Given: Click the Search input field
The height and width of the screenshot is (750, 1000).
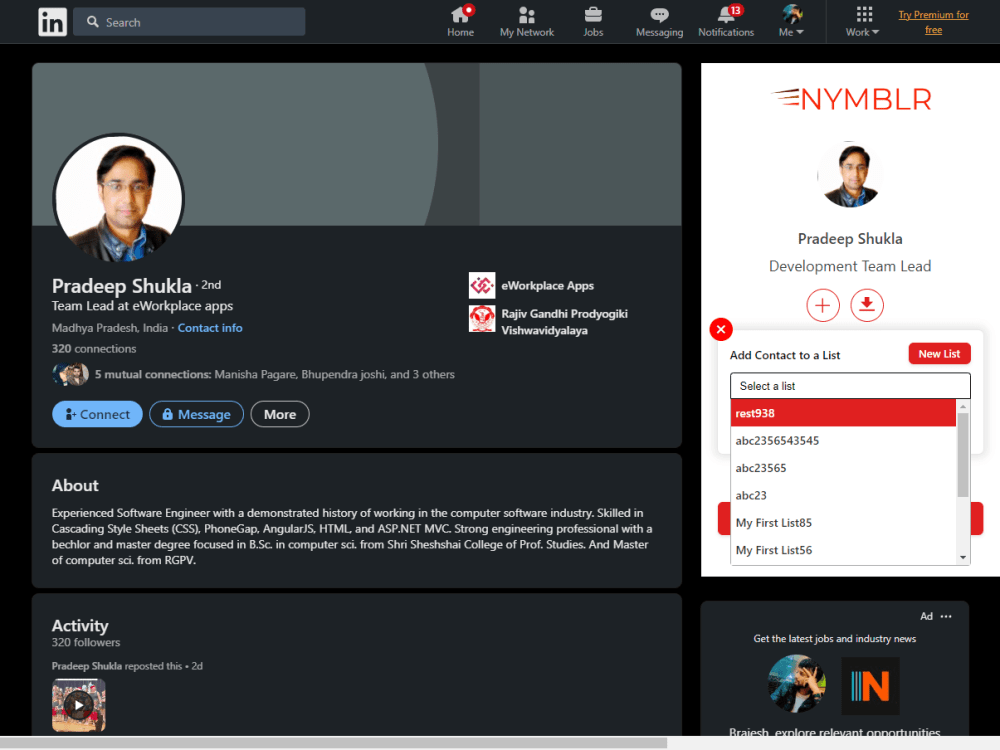Looking at the screenshot, I should tap(189, 22).
